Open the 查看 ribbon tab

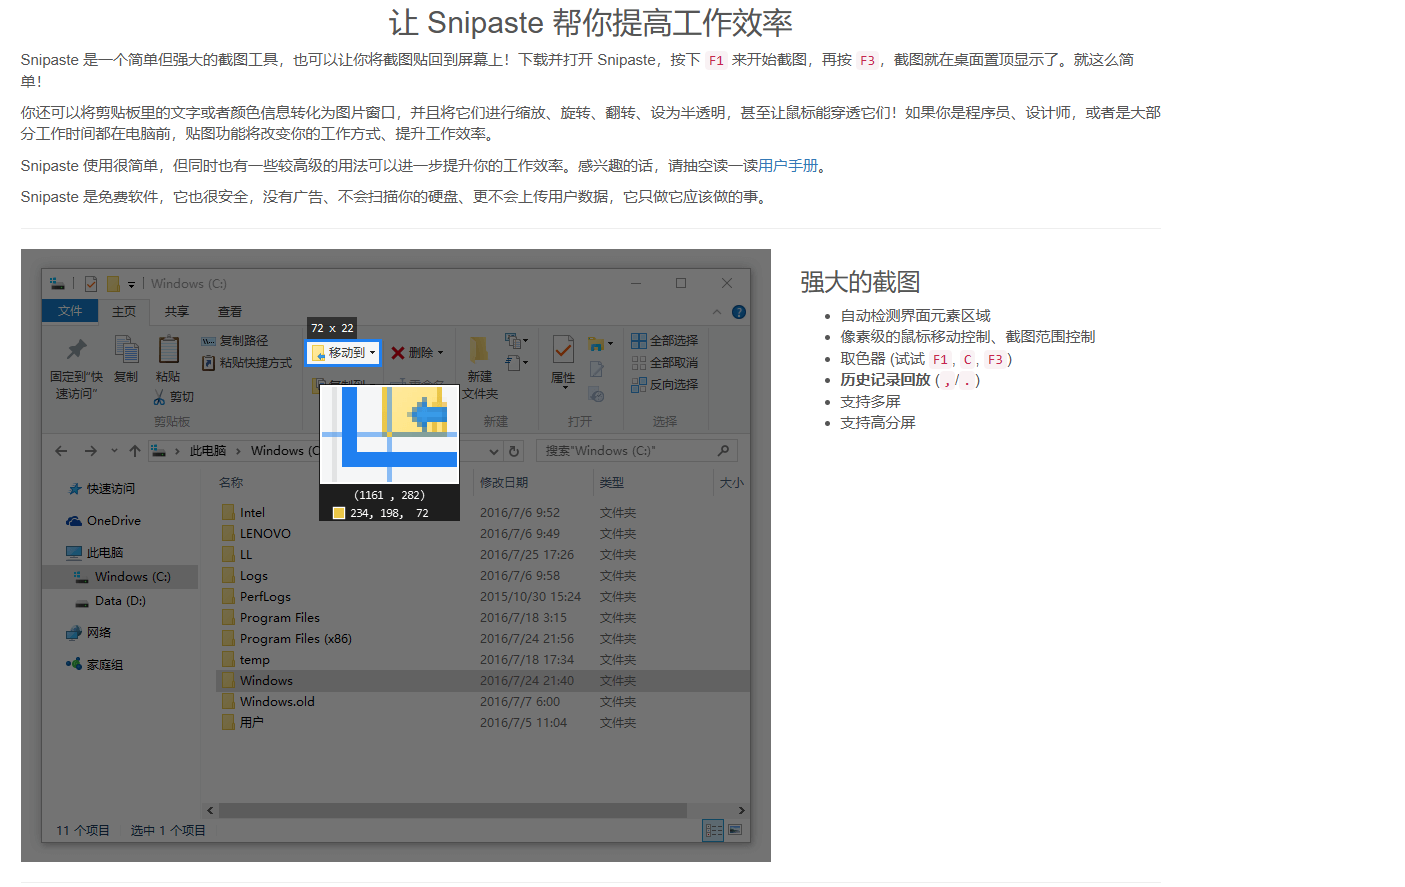coord(230,312)
